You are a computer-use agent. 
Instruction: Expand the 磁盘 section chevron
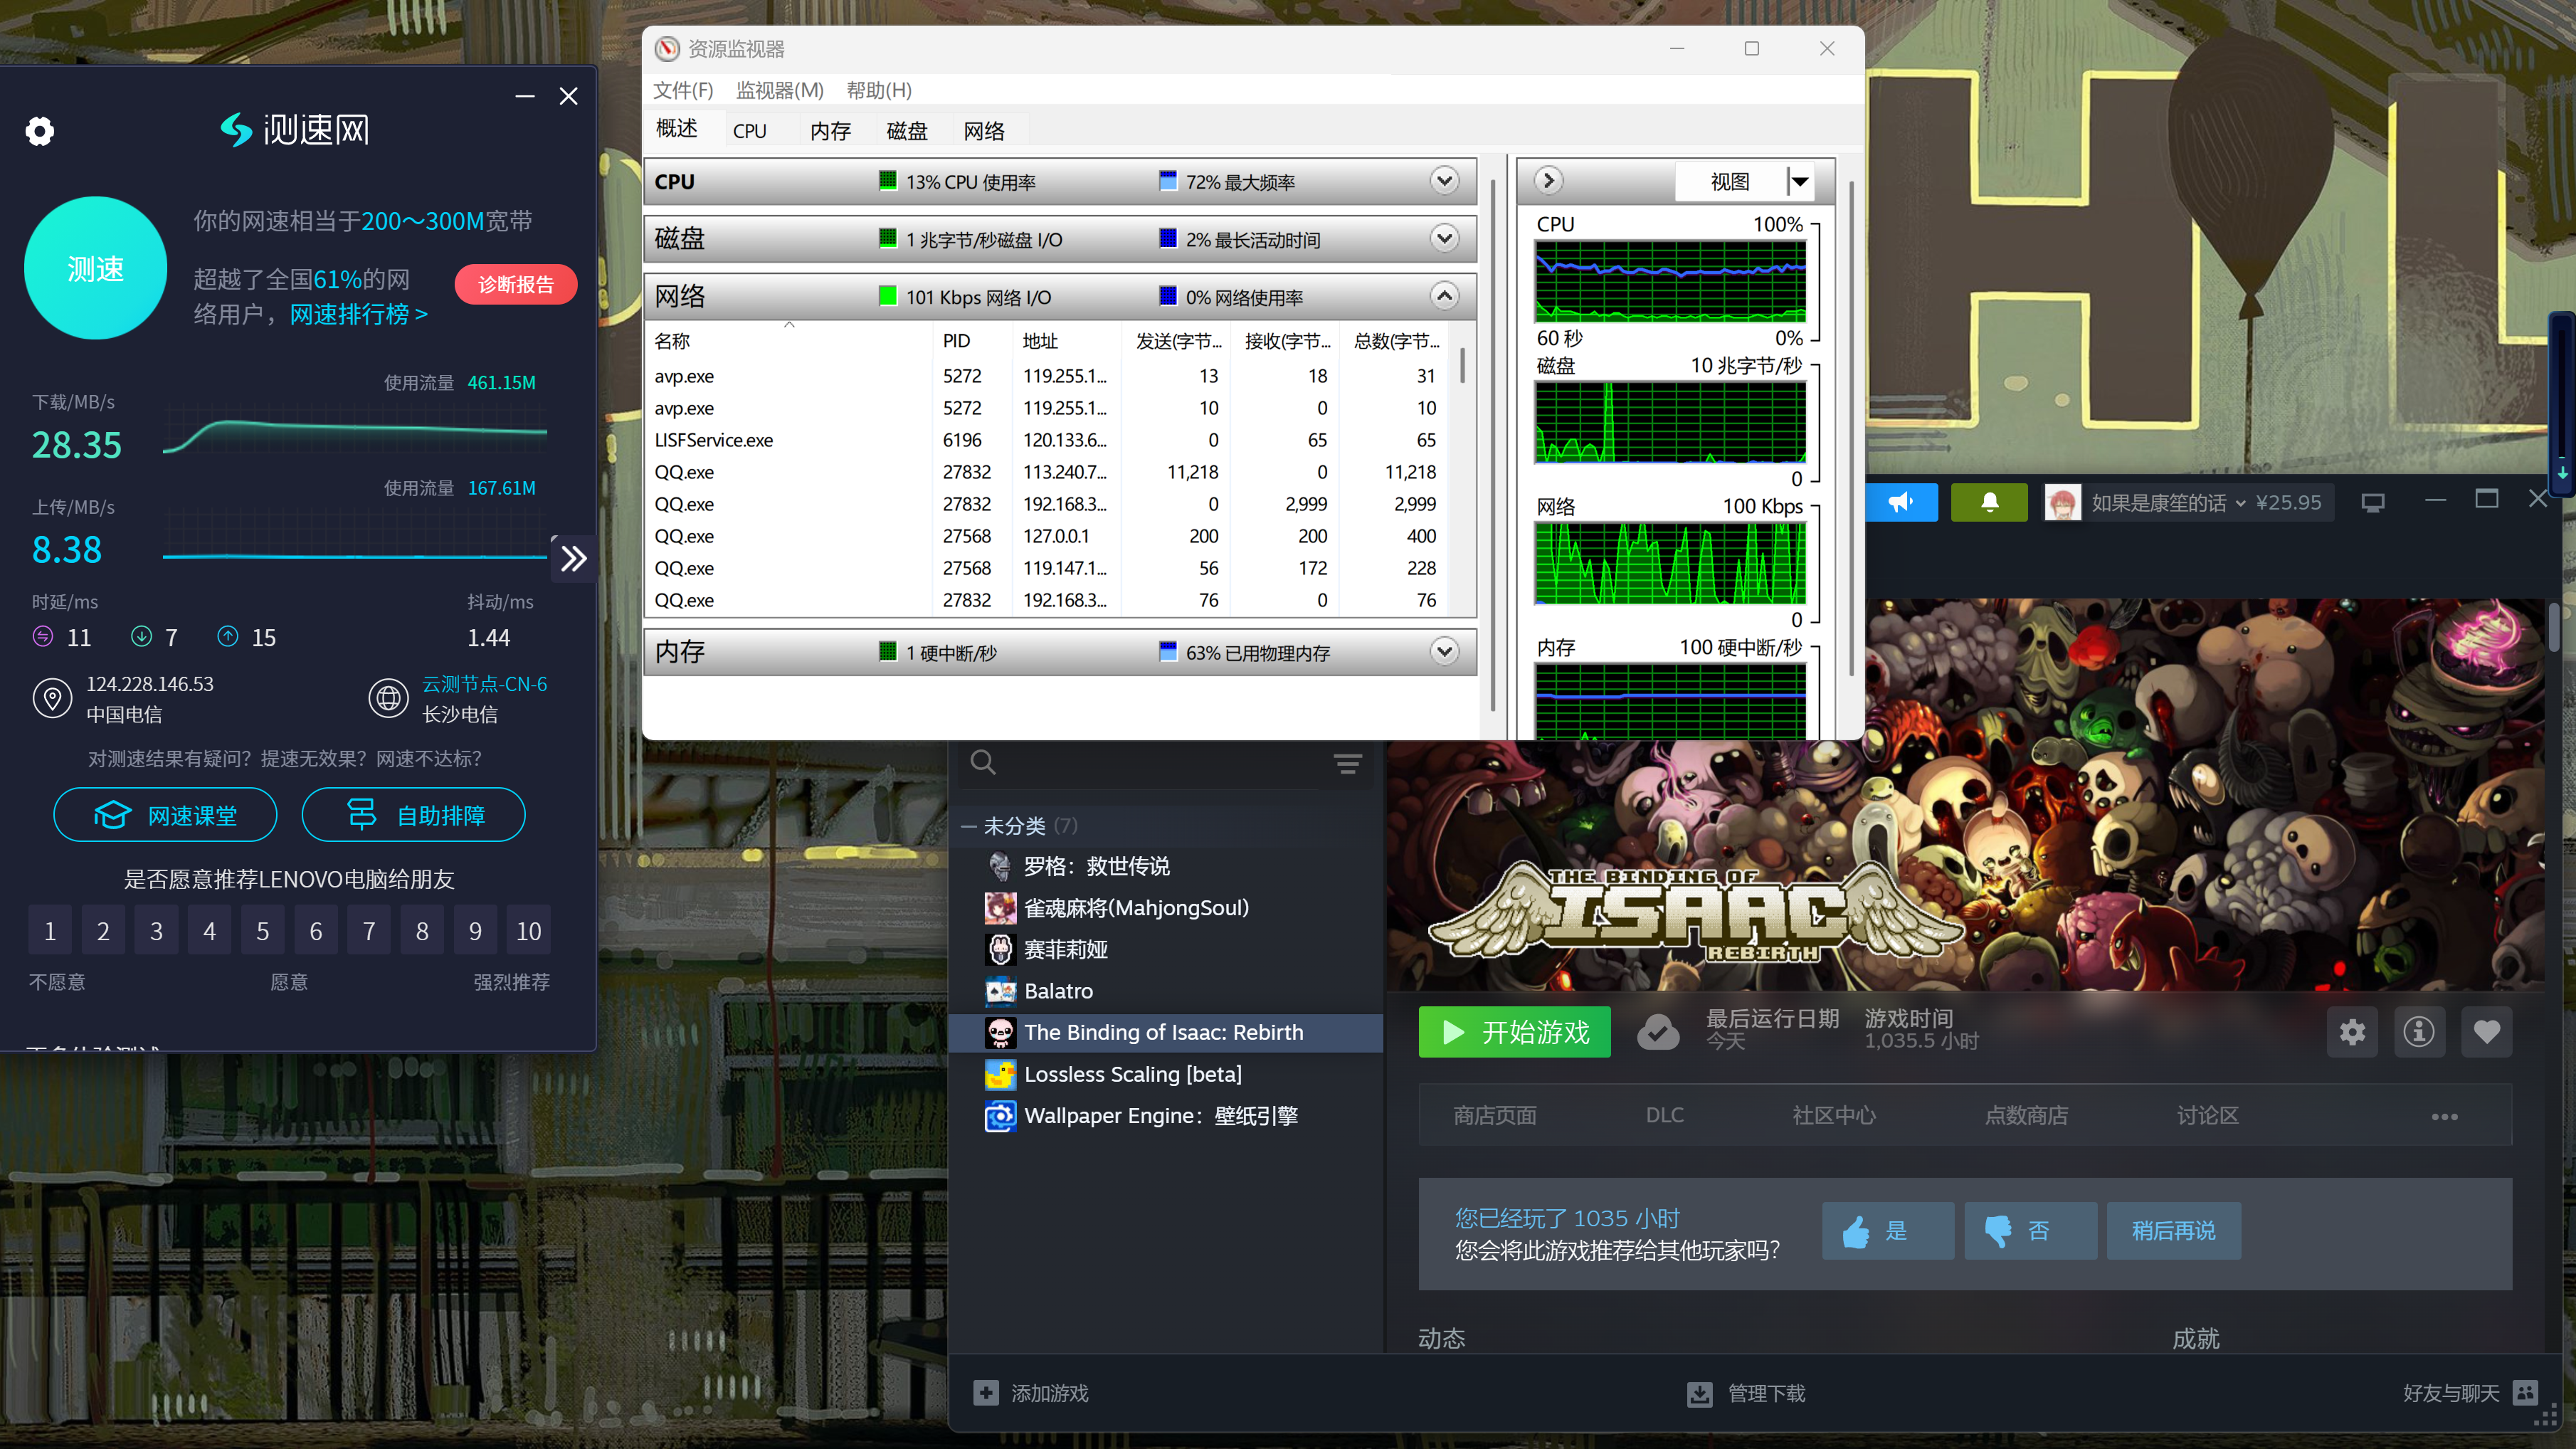[x=1444, y=239]
